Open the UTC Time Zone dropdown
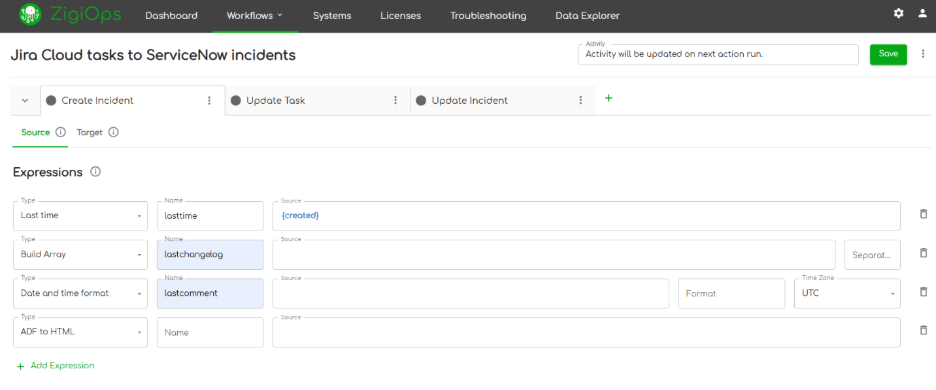 coord(847,293)
